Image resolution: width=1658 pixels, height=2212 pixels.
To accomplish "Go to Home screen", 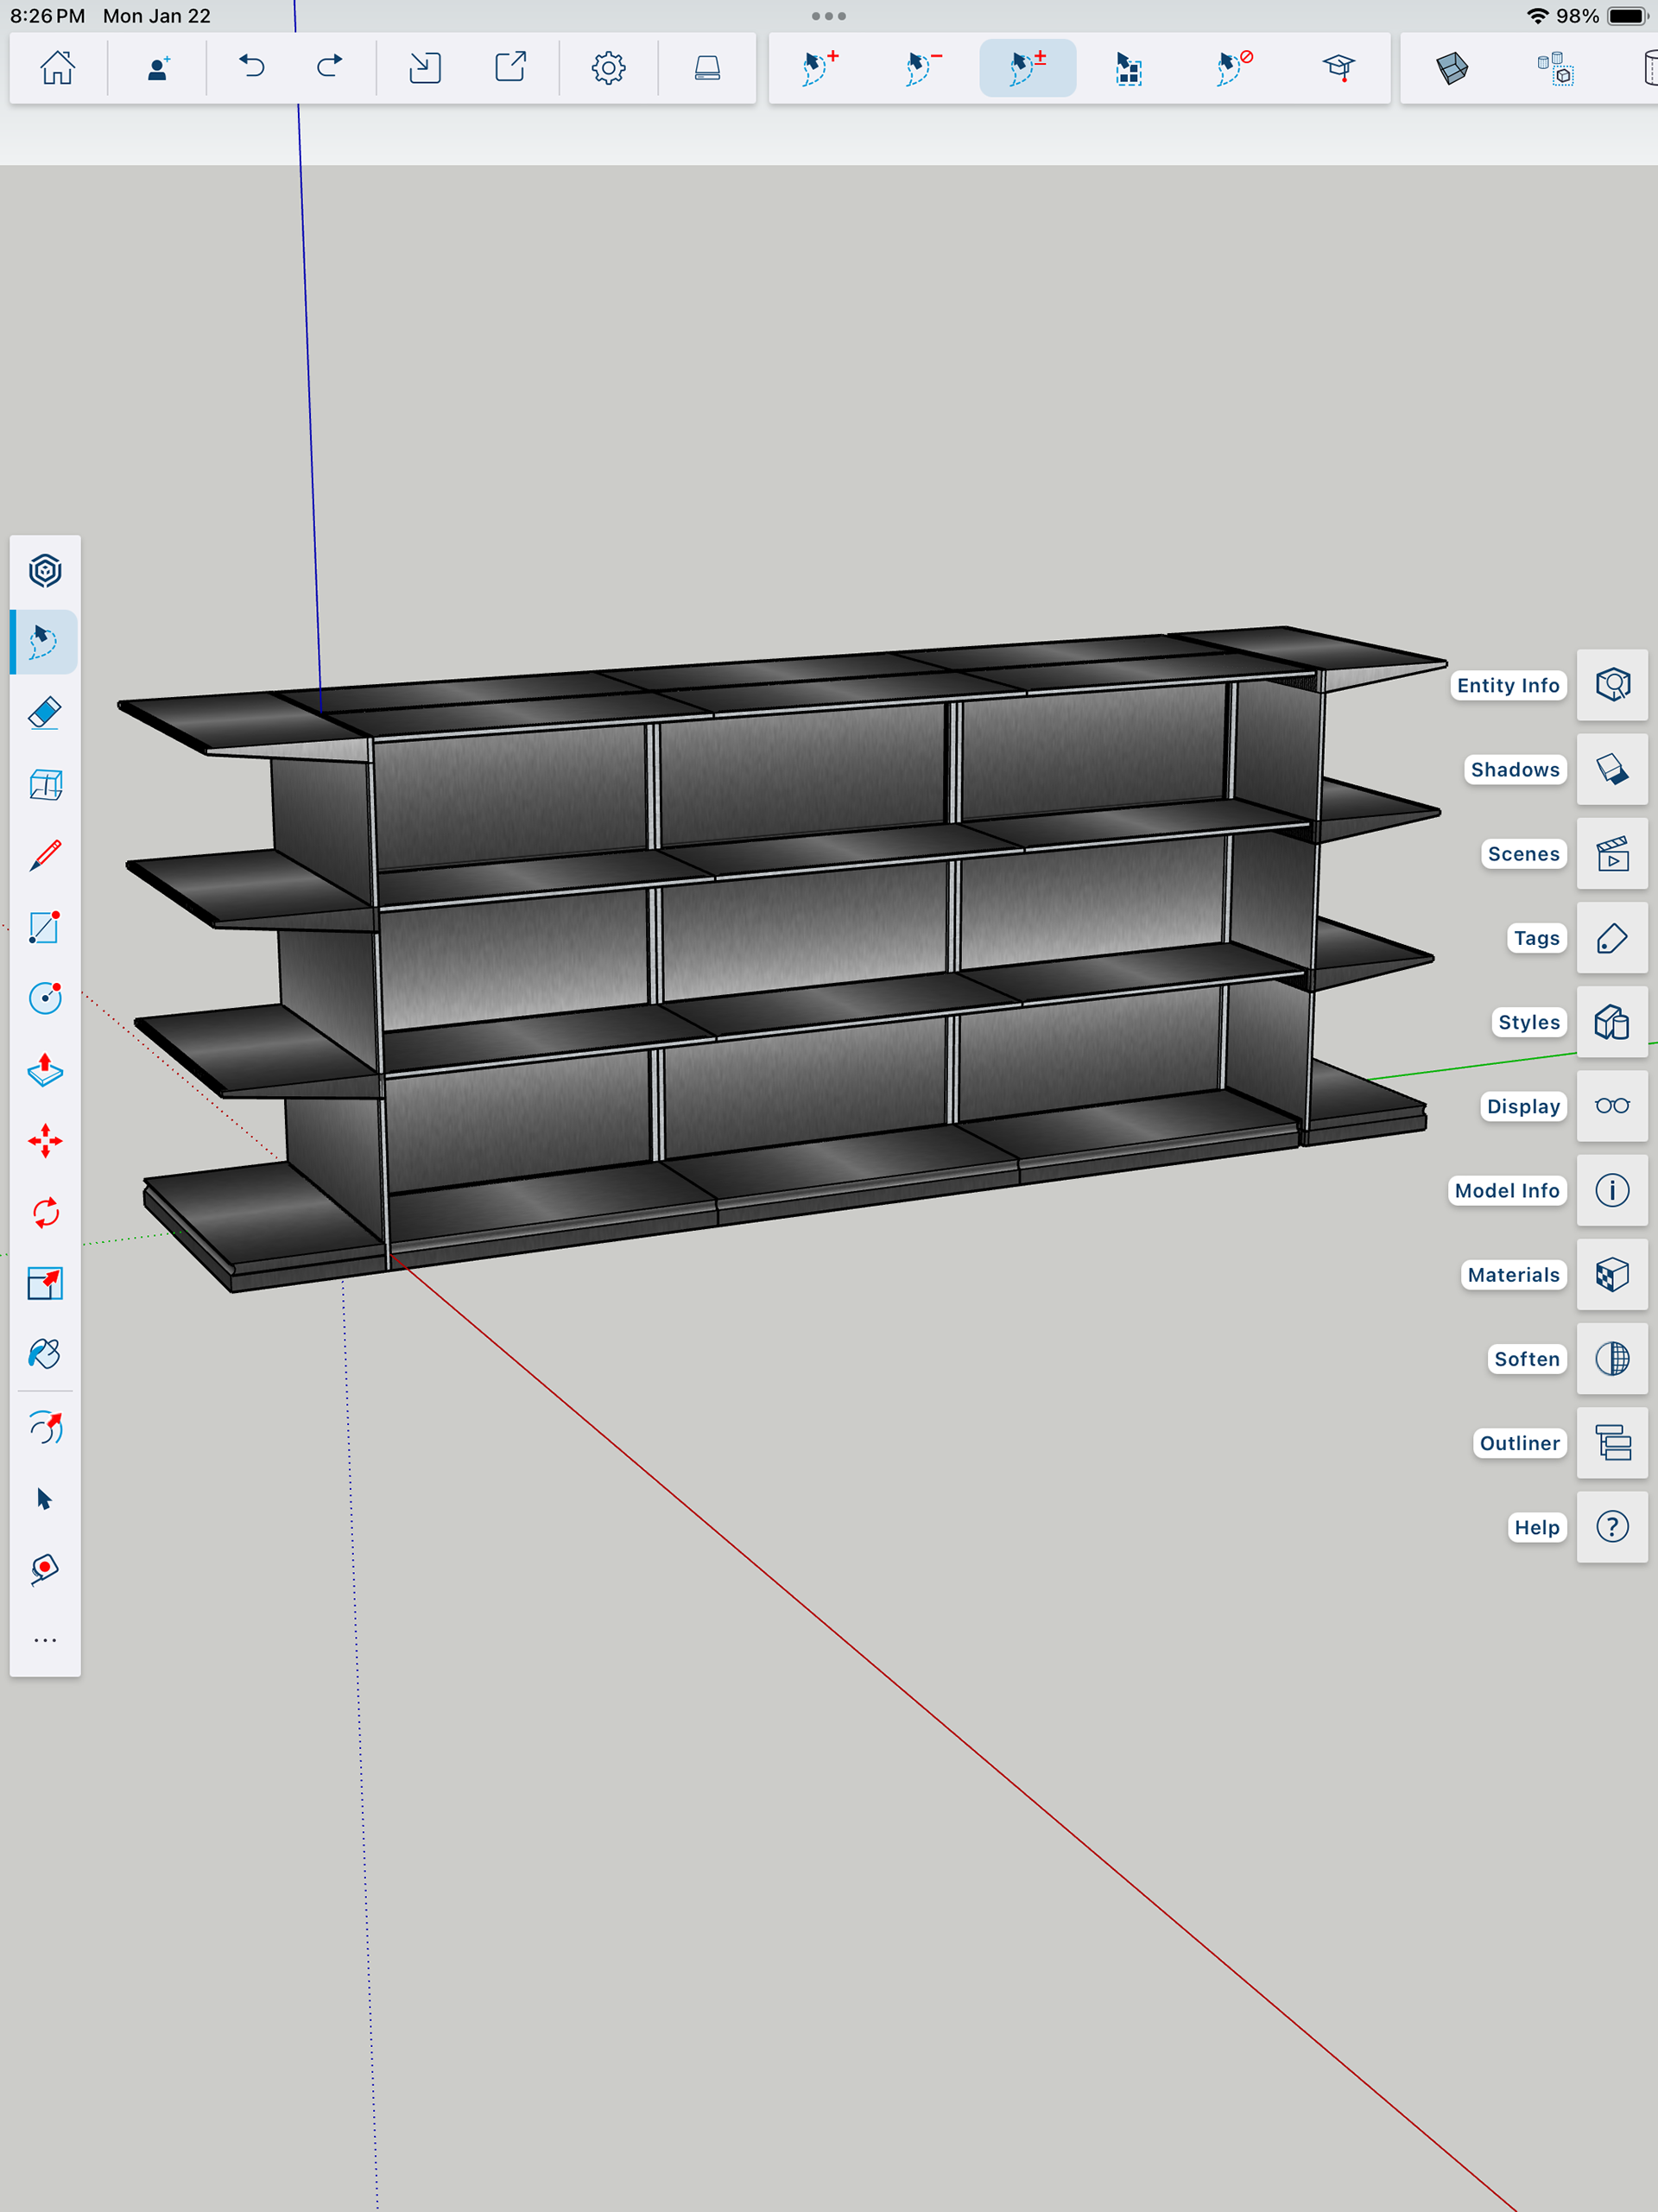I will (57, 68).
